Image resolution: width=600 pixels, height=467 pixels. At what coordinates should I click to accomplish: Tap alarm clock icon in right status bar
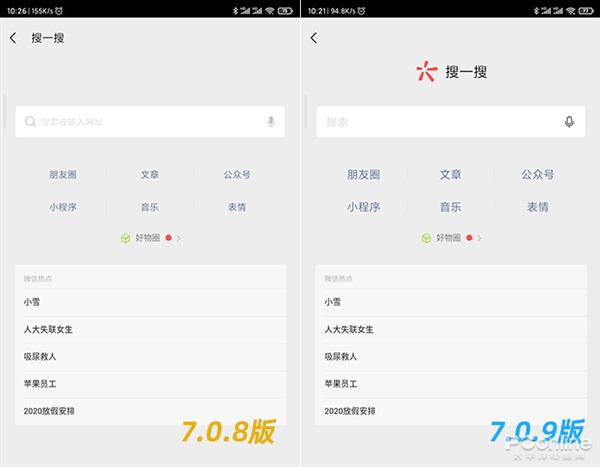pos(361,11)
